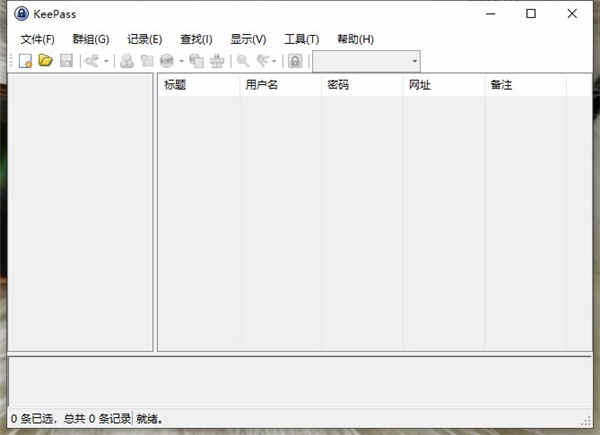Viewport: 600px width, 435px height.
Task: Expand the Show entries dropdown arrow
Action: click(274, 61)
